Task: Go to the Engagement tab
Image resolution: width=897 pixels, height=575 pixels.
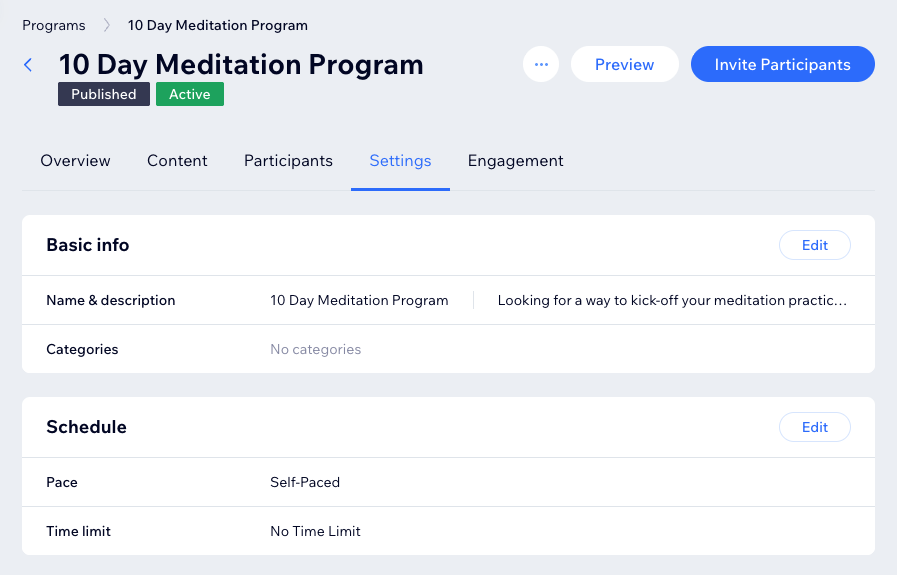Action: pos(515,161)
